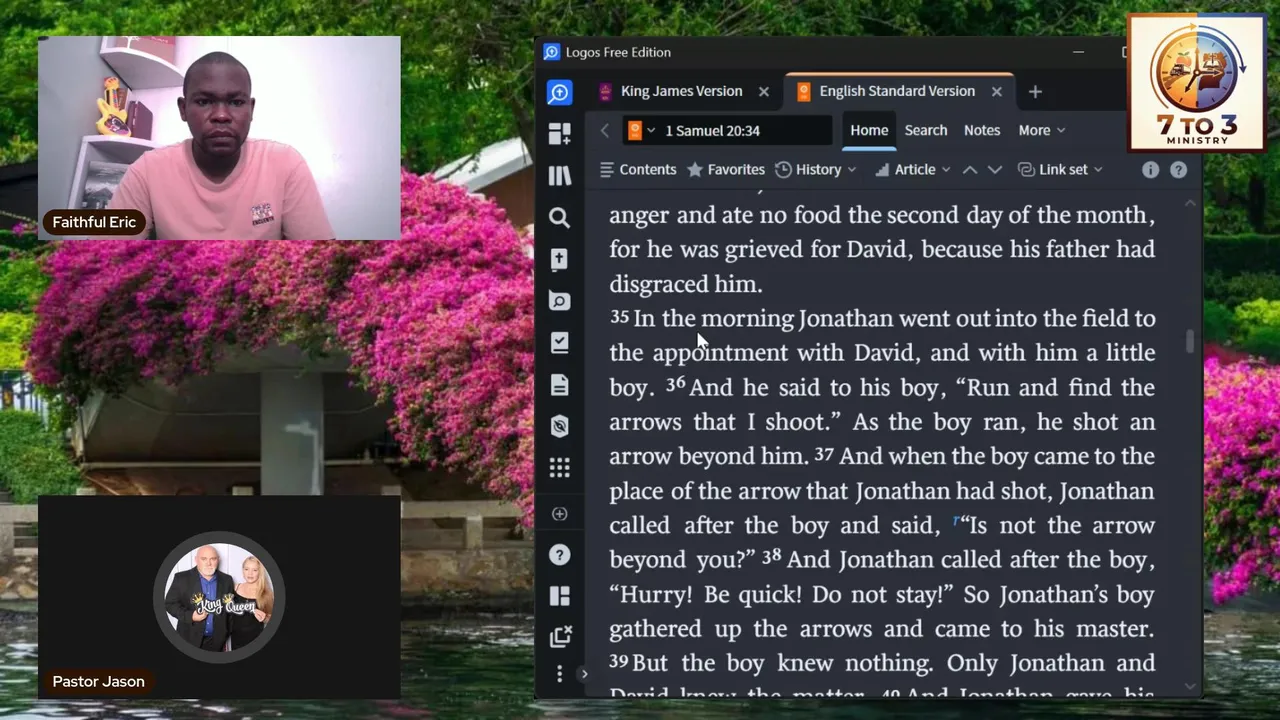The image size is (1280, 720).
Task: Click the word "disgraced" in the passage
Action: (660, 284)
